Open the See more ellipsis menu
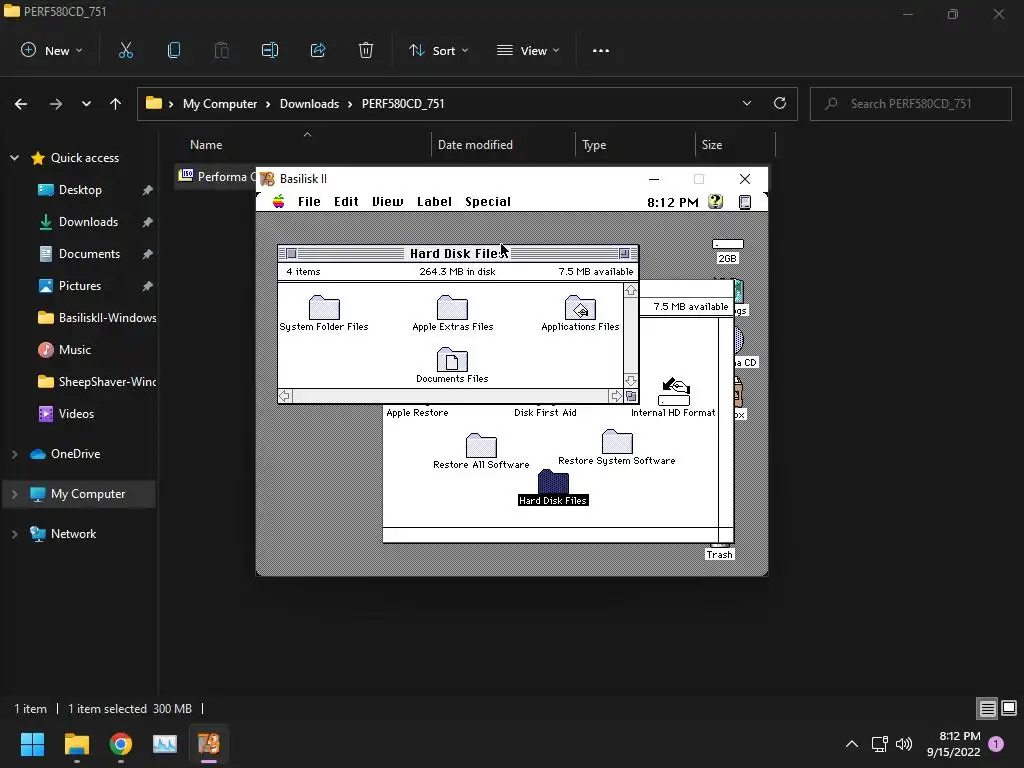Viewport: 1024px width, 768px height. tap(601, 50)
